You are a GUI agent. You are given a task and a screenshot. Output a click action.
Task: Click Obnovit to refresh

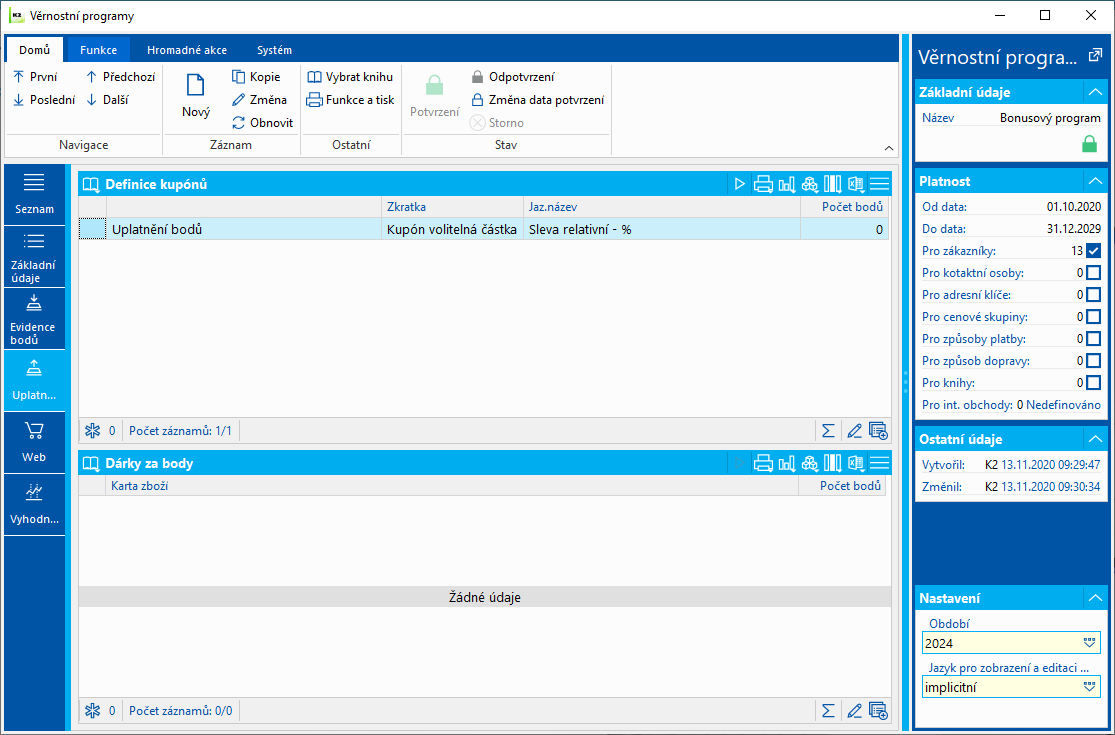[262, 123]
